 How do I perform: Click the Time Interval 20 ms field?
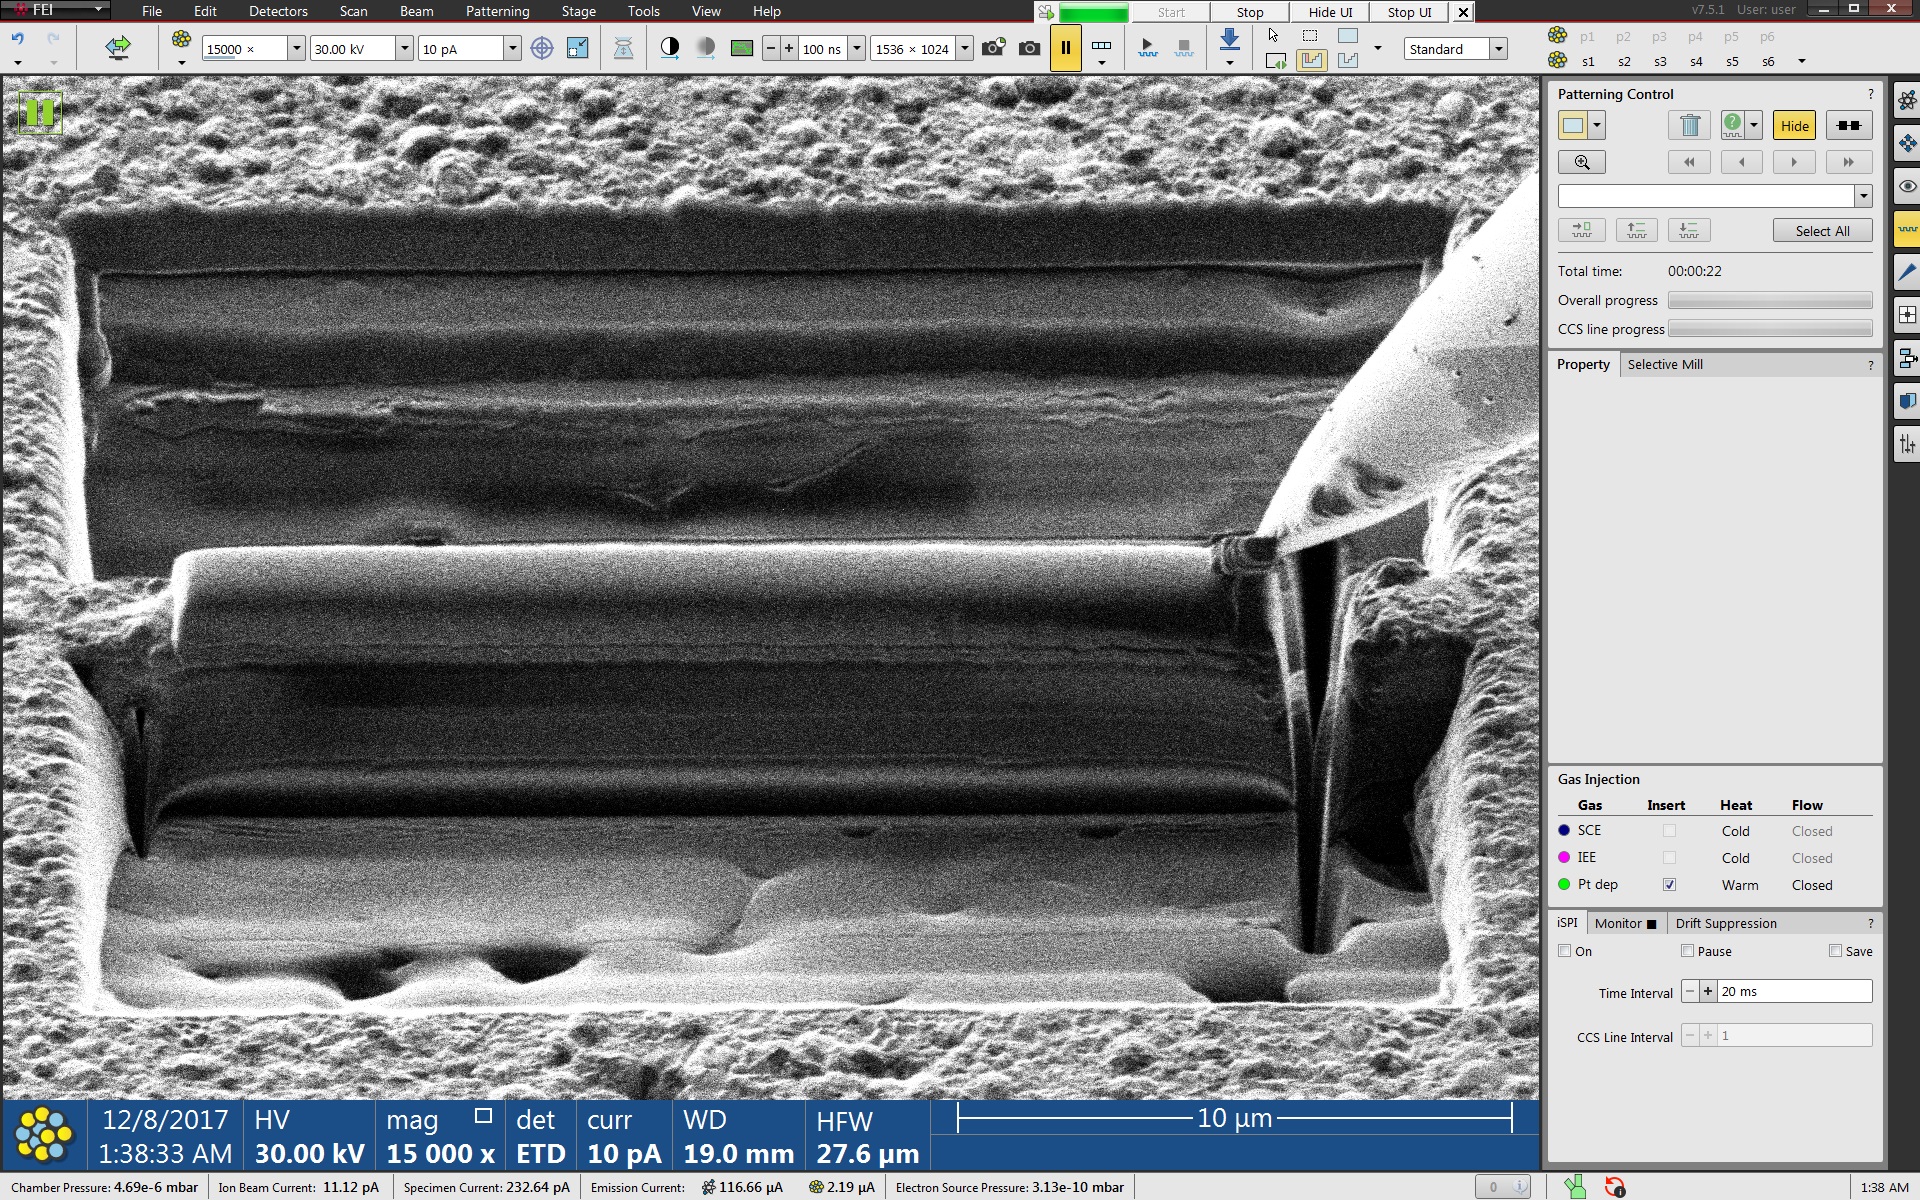[x=1794, y=991]
